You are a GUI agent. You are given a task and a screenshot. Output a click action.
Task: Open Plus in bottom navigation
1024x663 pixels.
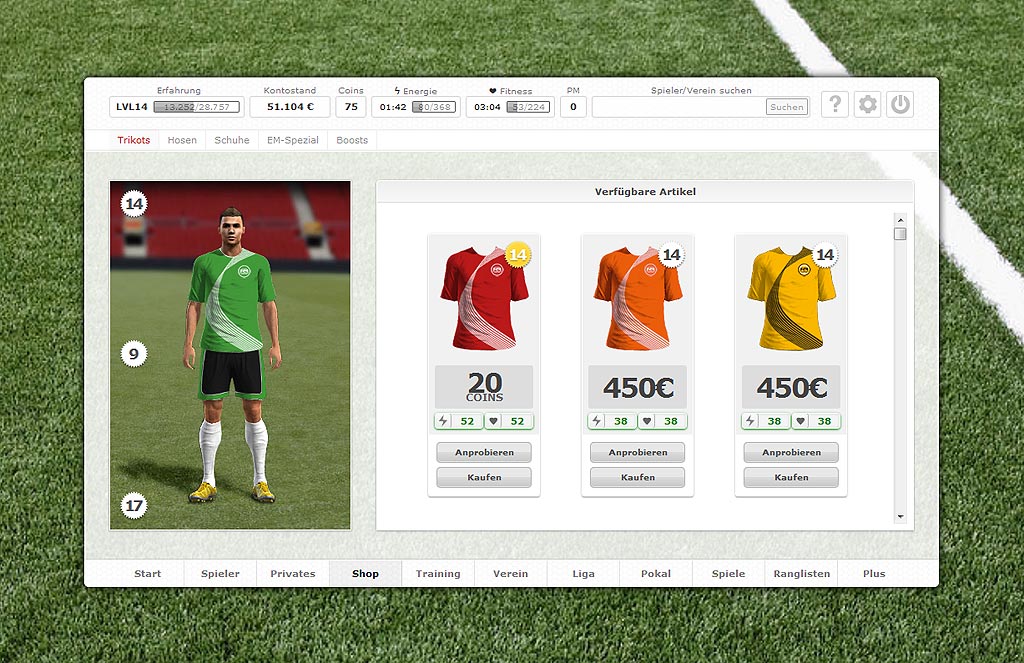point(874,574)
